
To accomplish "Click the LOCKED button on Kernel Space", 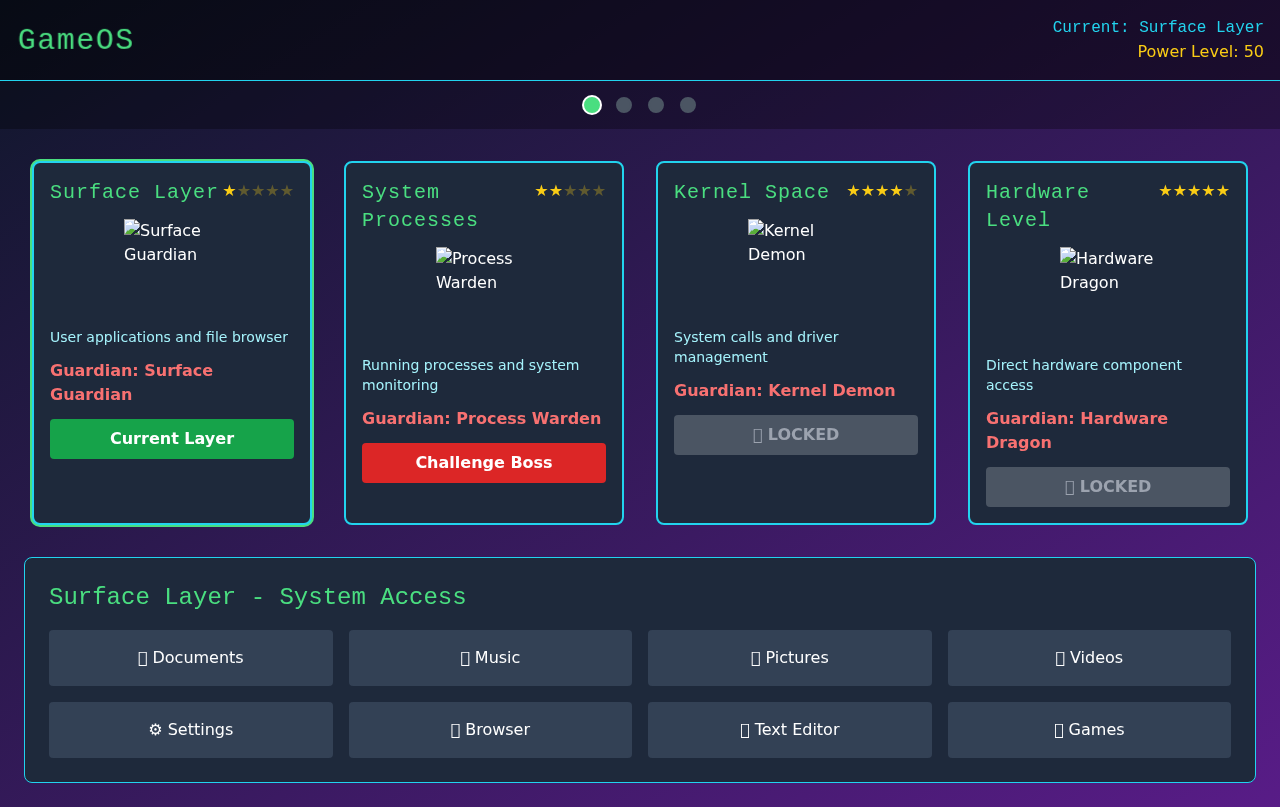I will tap(795, 434).
